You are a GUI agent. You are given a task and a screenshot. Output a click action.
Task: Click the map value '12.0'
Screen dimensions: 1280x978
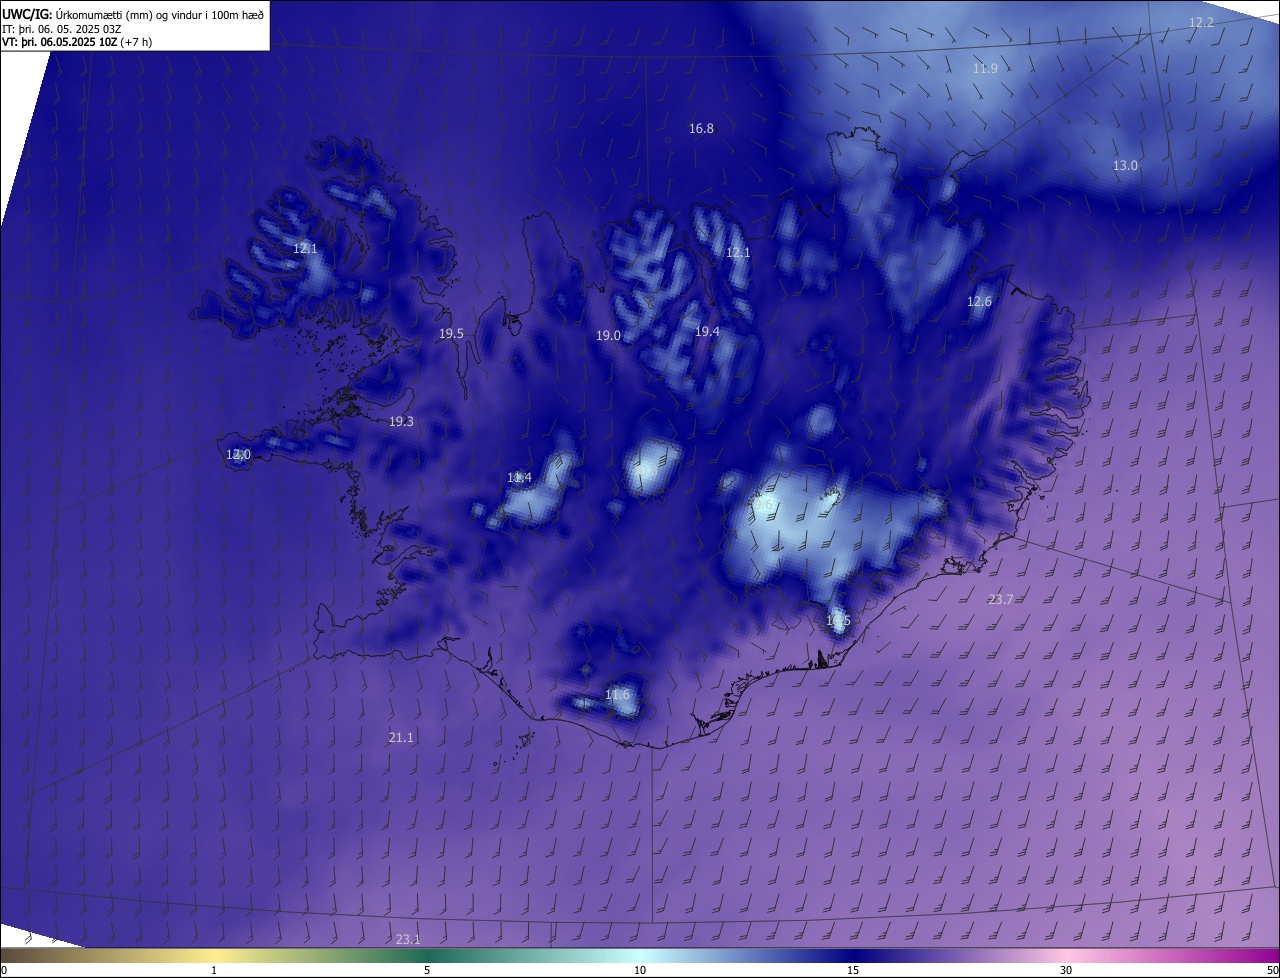point(238,454)
